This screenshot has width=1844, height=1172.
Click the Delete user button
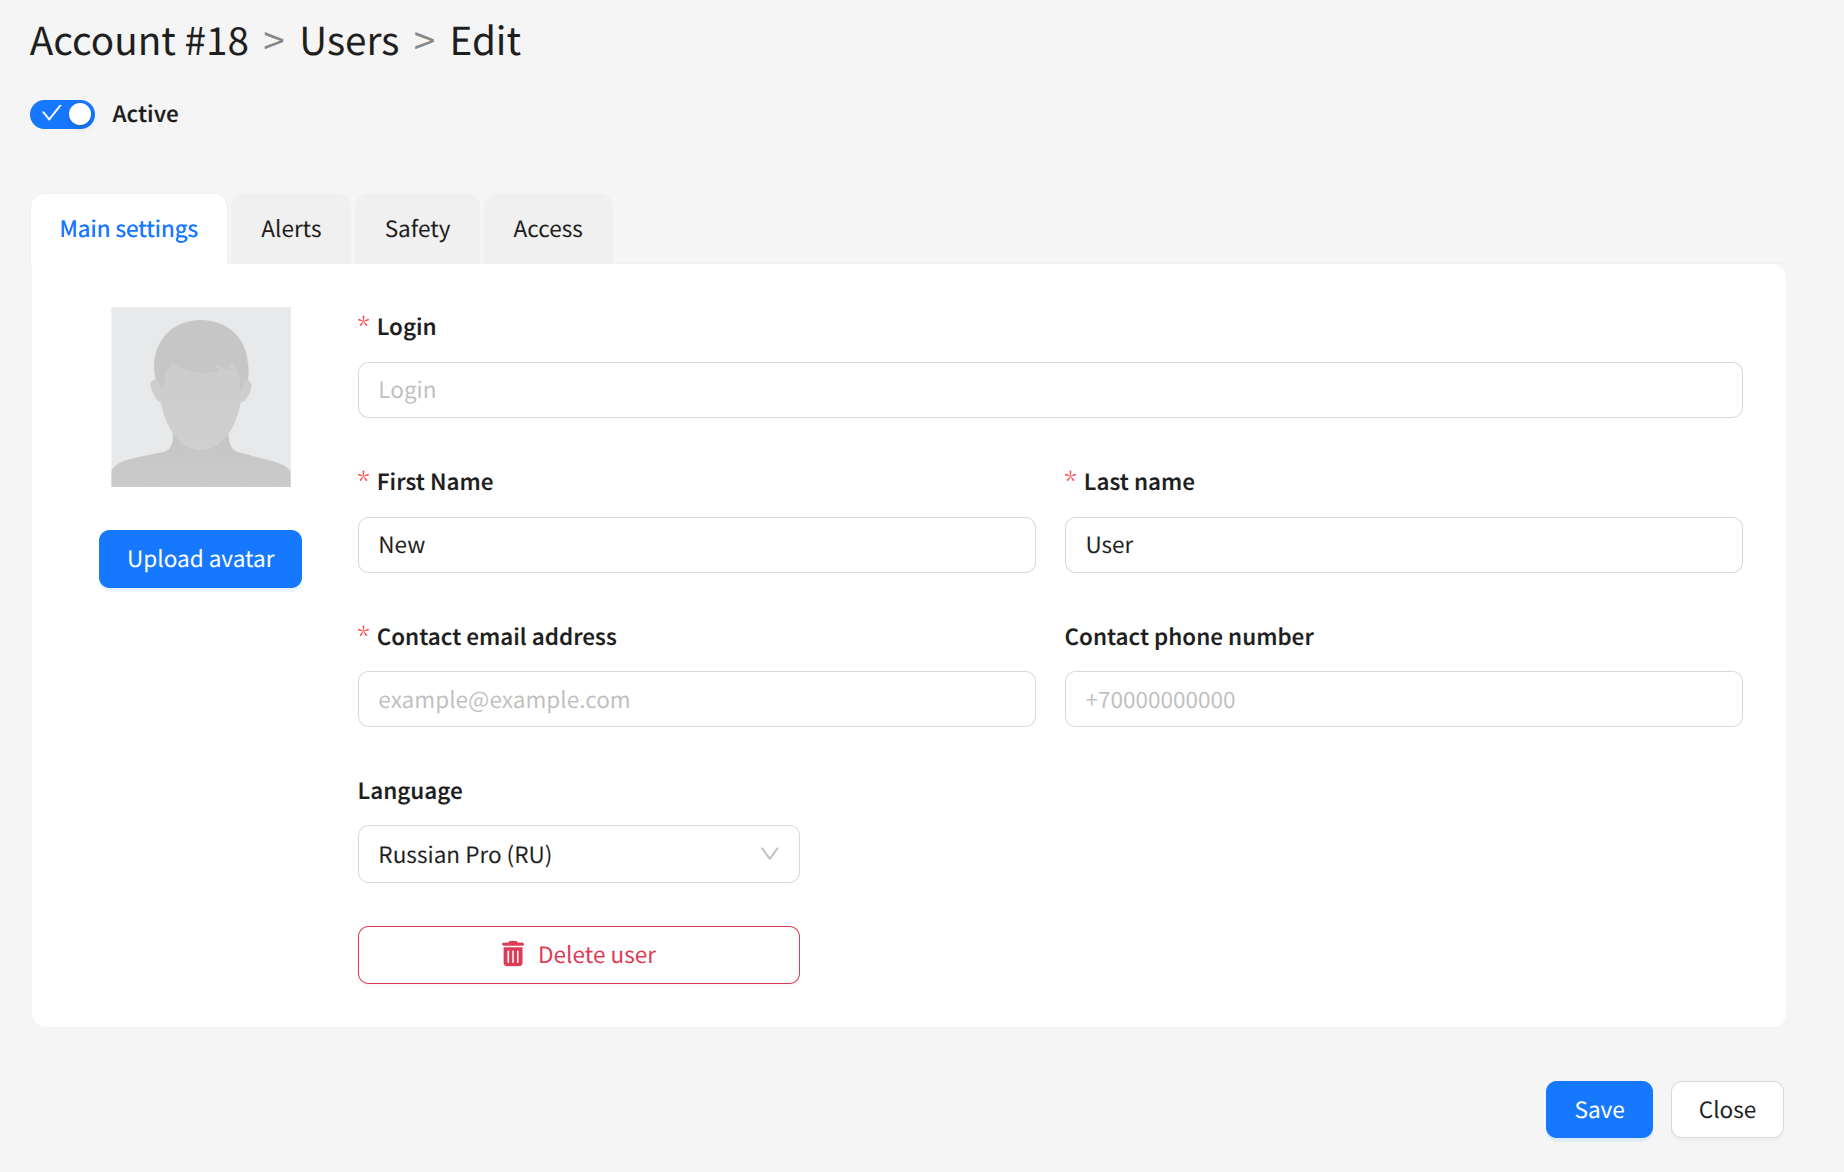click(x=579, y=955)
